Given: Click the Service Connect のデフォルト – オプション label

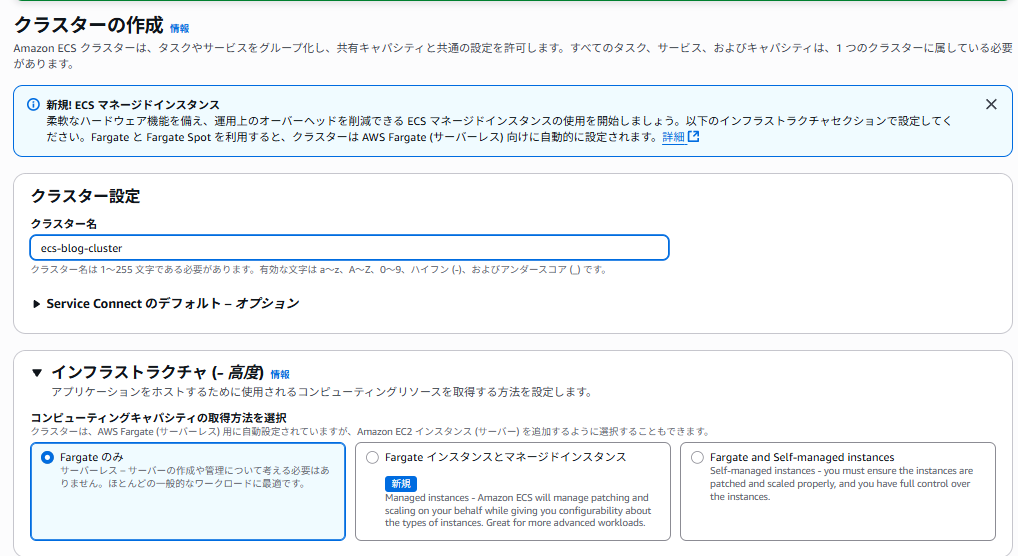Looking at the screenshot, I should 172,303.
